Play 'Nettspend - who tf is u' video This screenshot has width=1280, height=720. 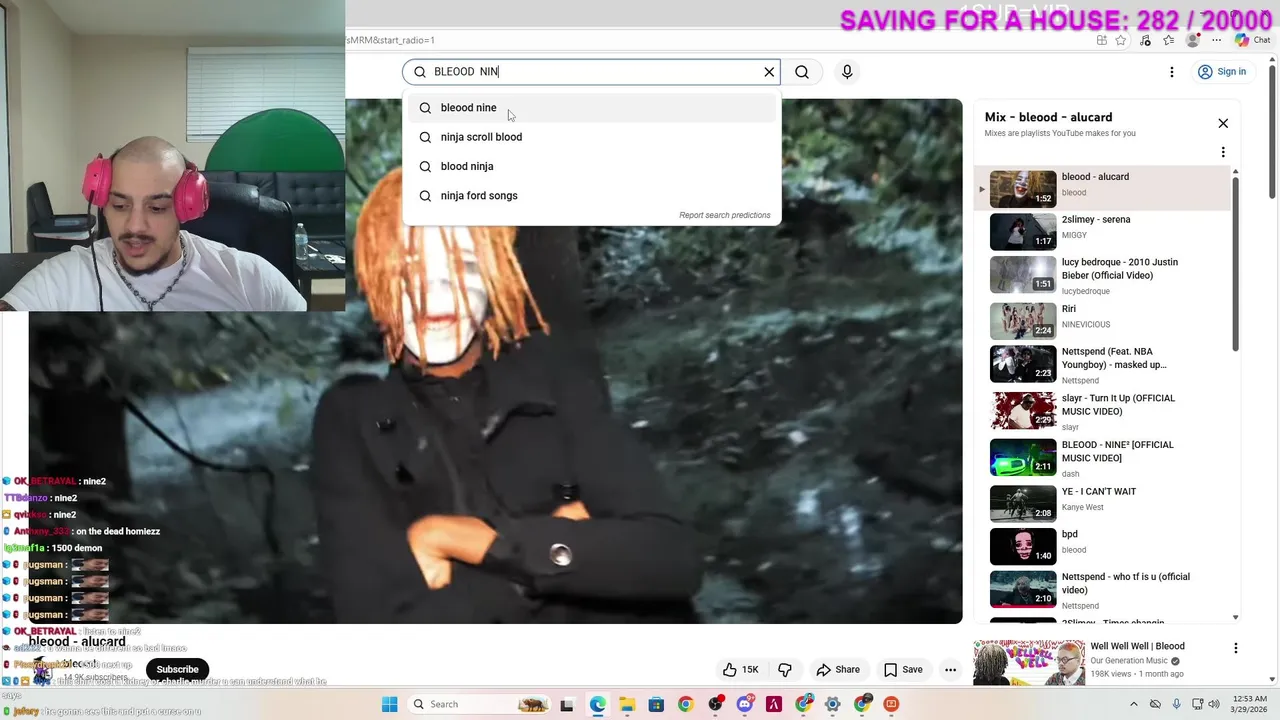coord(1105,590)
